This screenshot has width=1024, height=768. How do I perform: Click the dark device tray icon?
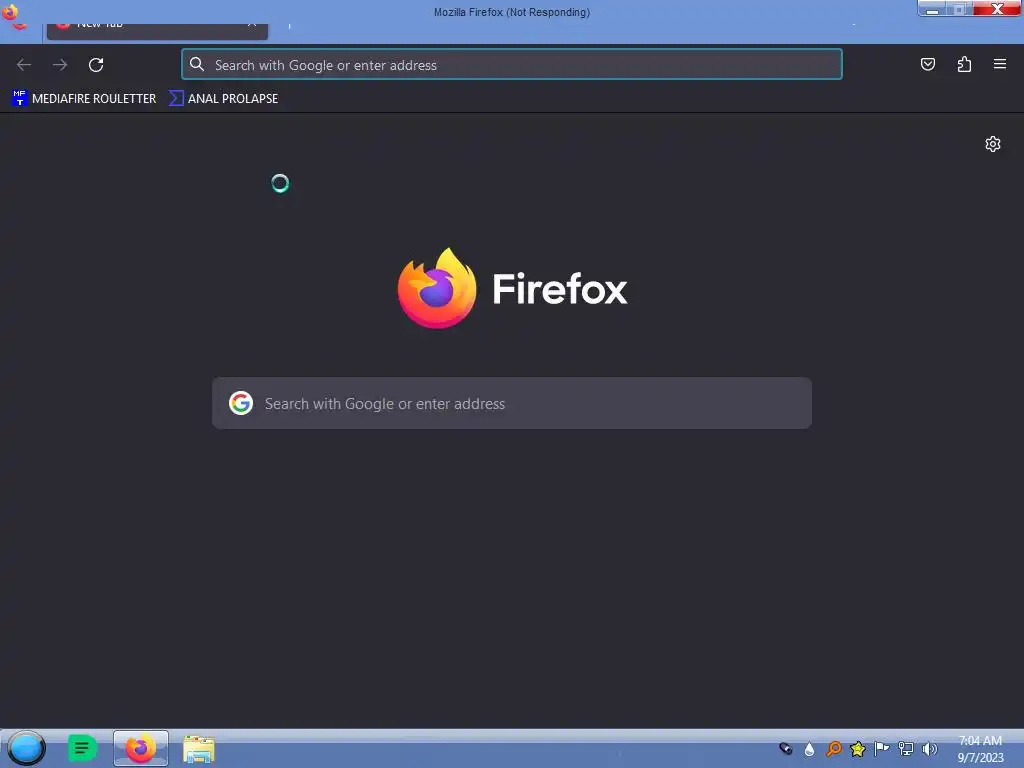pyautogui.click(x=786, y=749)
